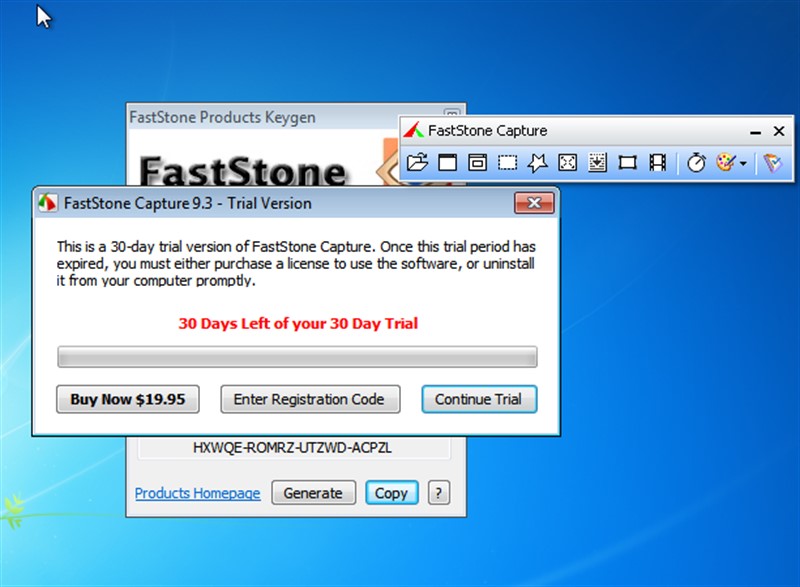Viewport: 800px width, 587px height.
Task: Open Settings icon at toolbar's right end
Action: click(x=772, y=163)
